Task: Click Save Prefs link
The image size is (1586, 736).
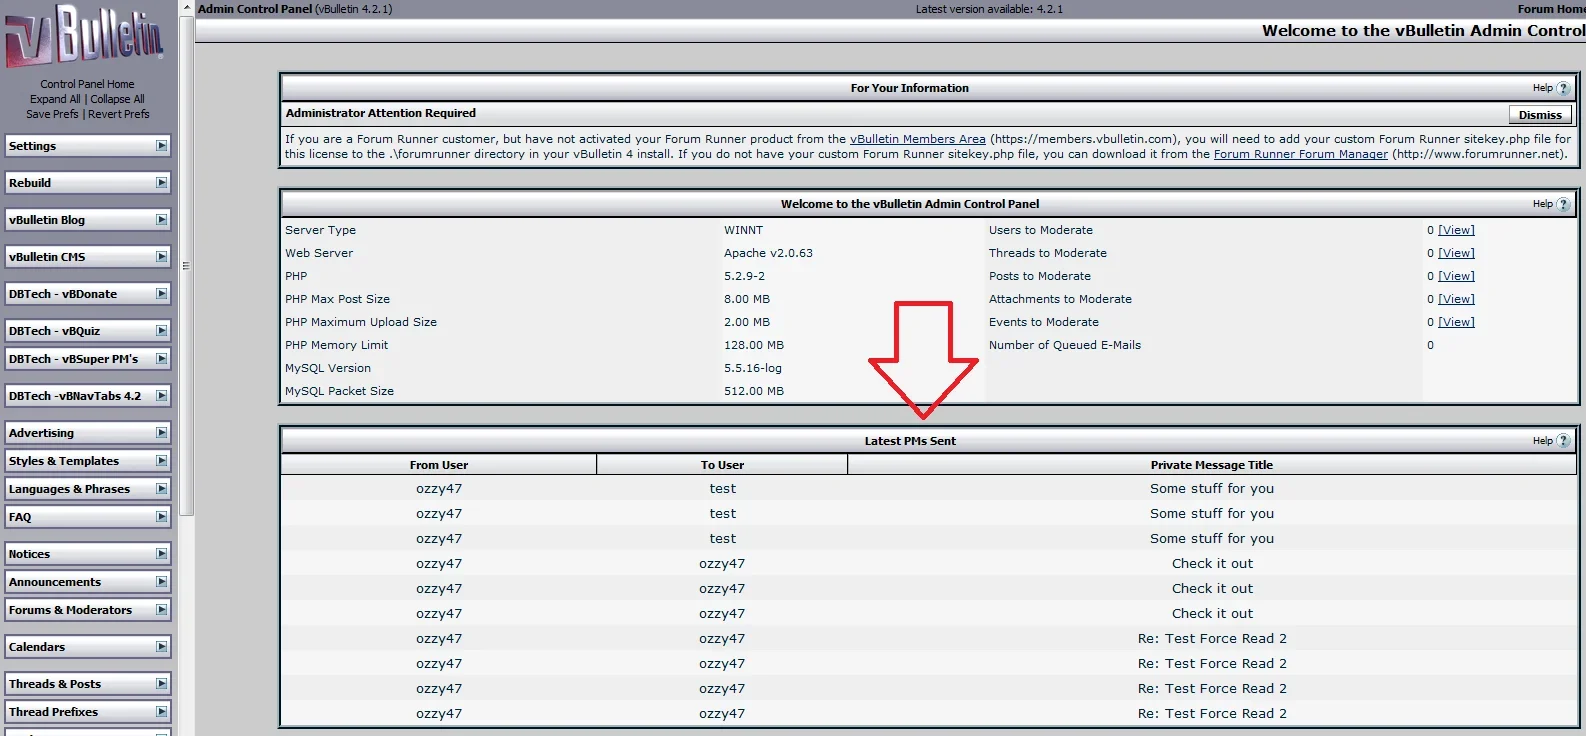Action: [x=52, y=114]
